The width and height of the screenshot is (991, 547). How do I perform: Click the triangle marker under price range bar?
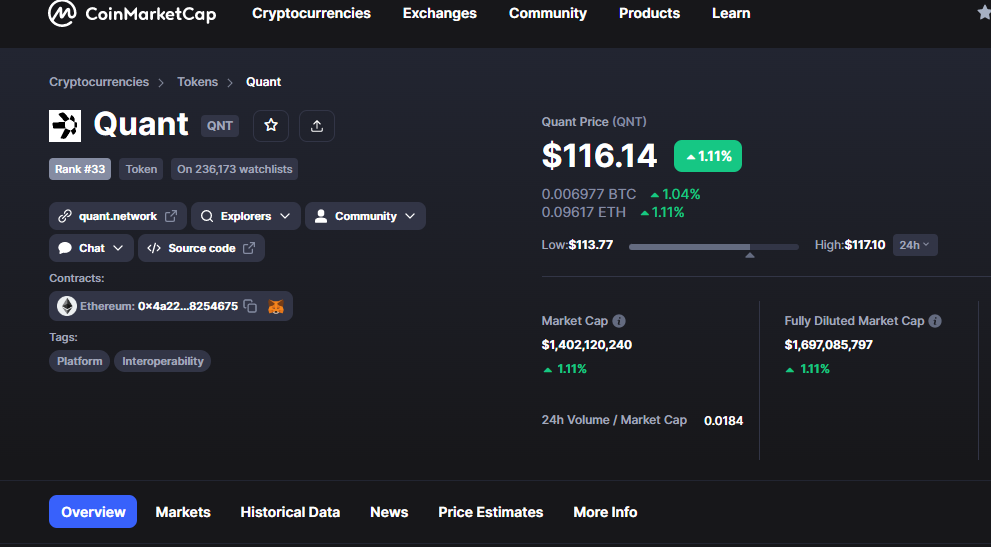tap(750, 255)
